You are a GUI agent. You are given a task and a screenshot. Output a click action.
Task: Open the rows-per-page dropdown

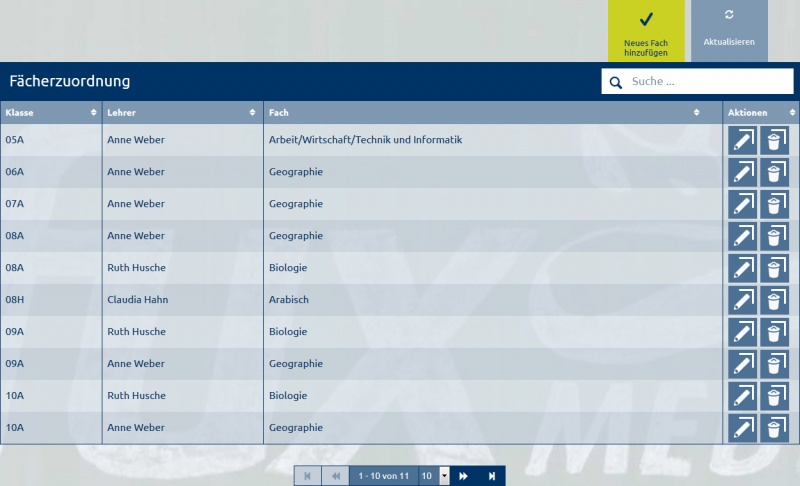pos(444,476)
